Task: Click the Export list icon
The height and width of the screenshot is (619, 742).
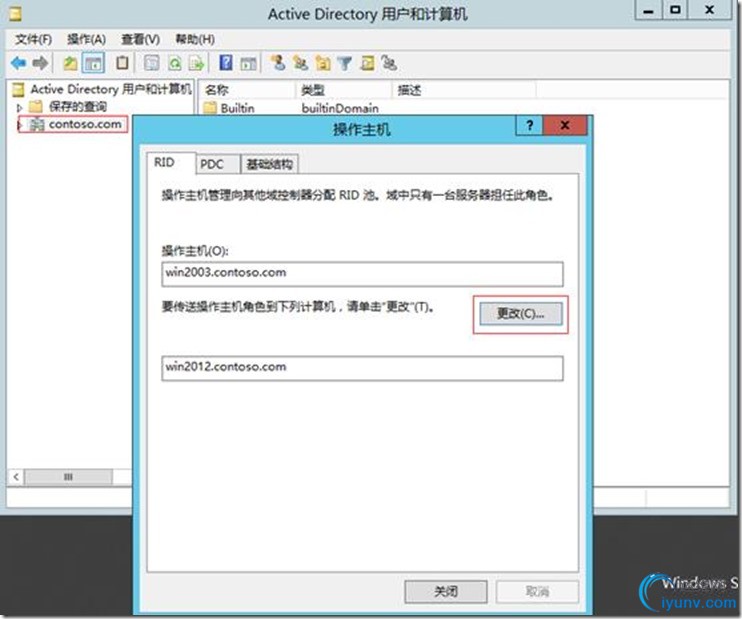Action: [196, 63]
